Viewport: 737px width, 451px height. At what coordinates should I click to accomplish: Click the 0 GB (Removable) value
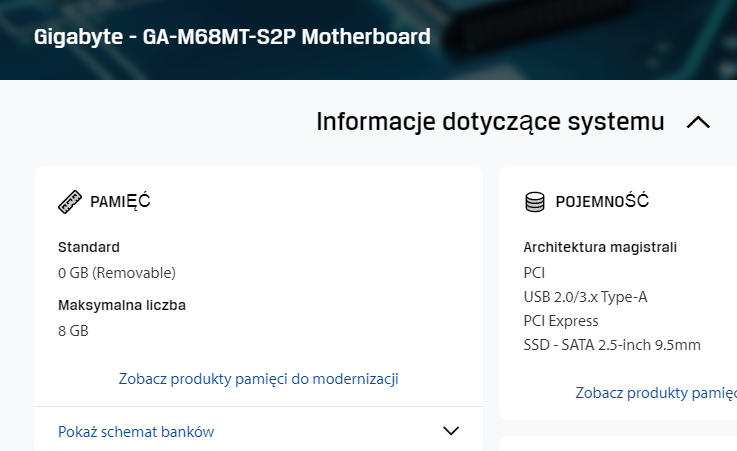click(x=117, y=273)
